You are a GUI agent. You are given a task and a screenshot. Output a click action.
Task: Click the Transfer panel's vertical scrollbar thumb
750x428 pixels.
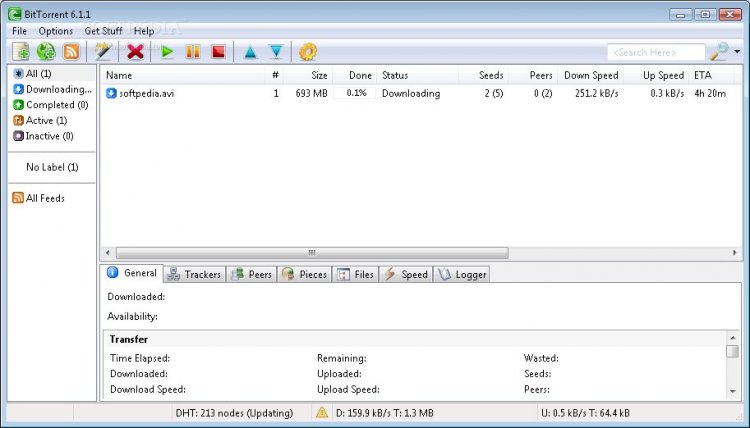click(732, 351)
